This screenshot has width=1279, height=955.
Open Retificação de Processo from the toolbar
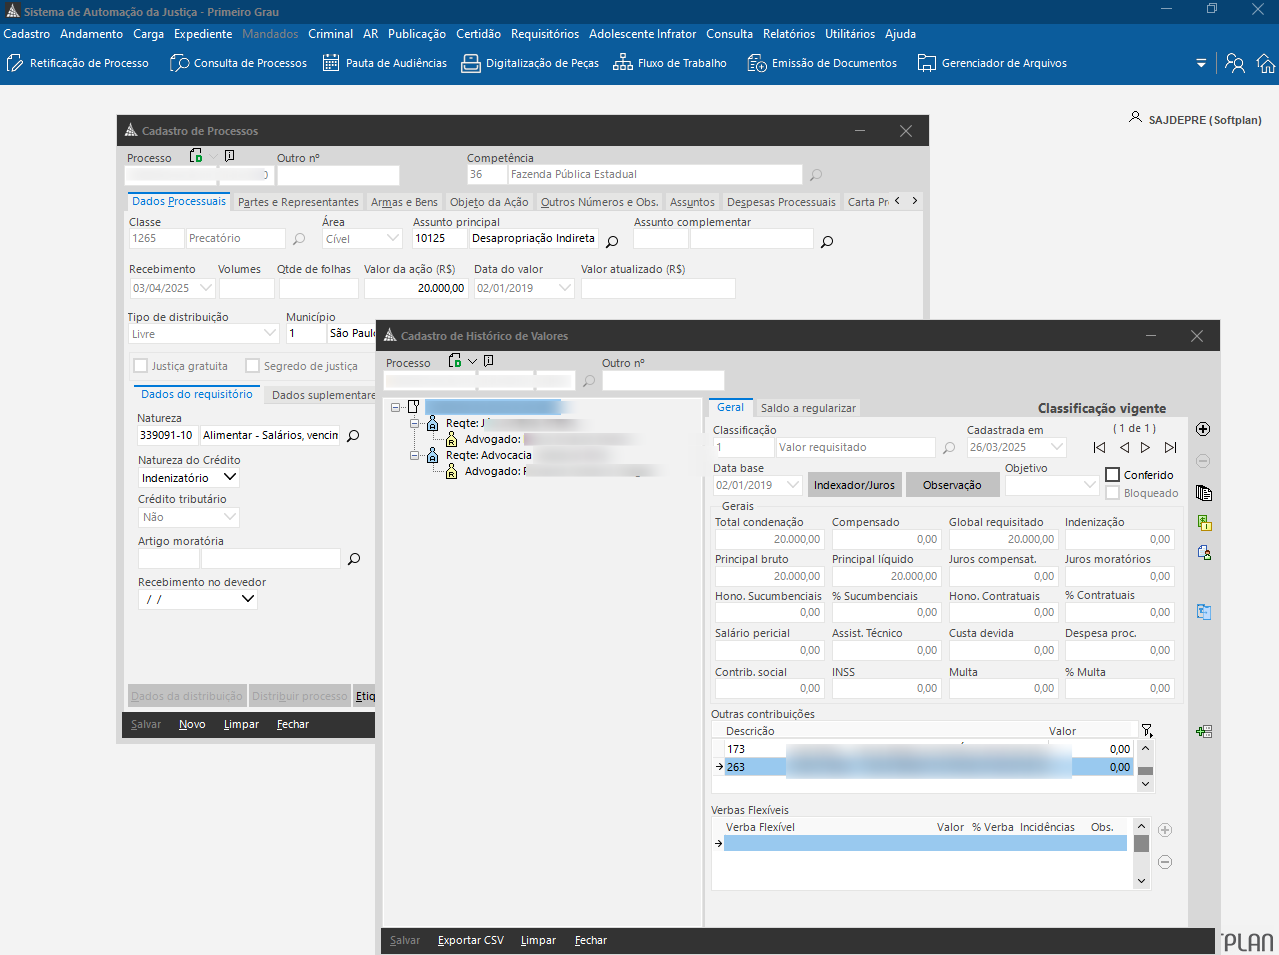pyautogui.click(x=77, y=63)
